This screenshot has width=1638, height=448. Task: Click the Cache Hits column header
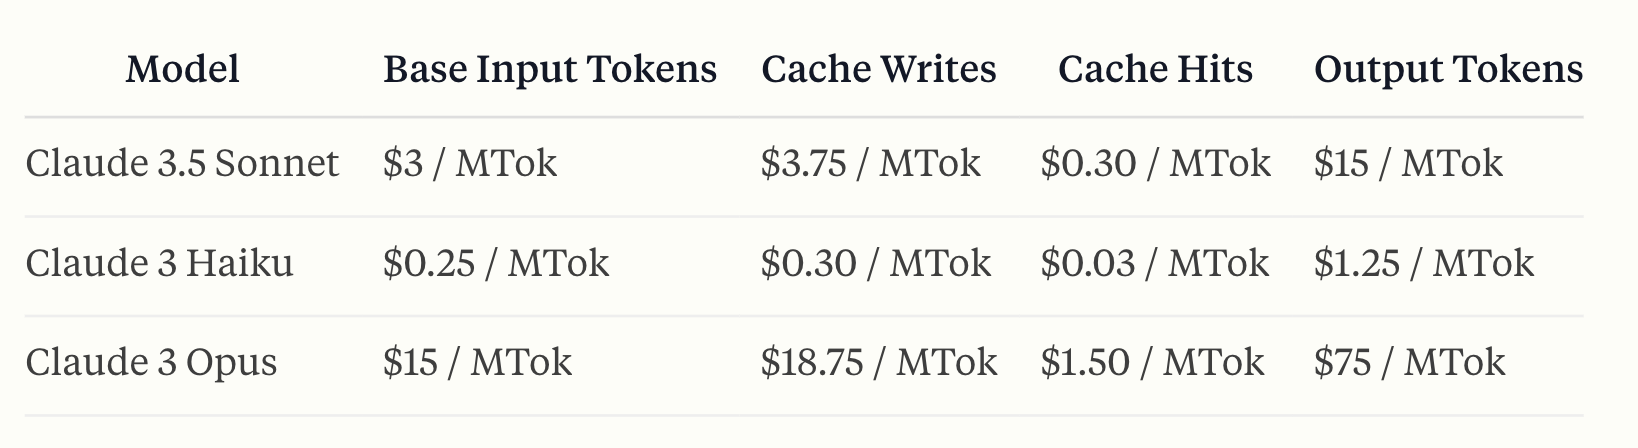point(1155,69)
